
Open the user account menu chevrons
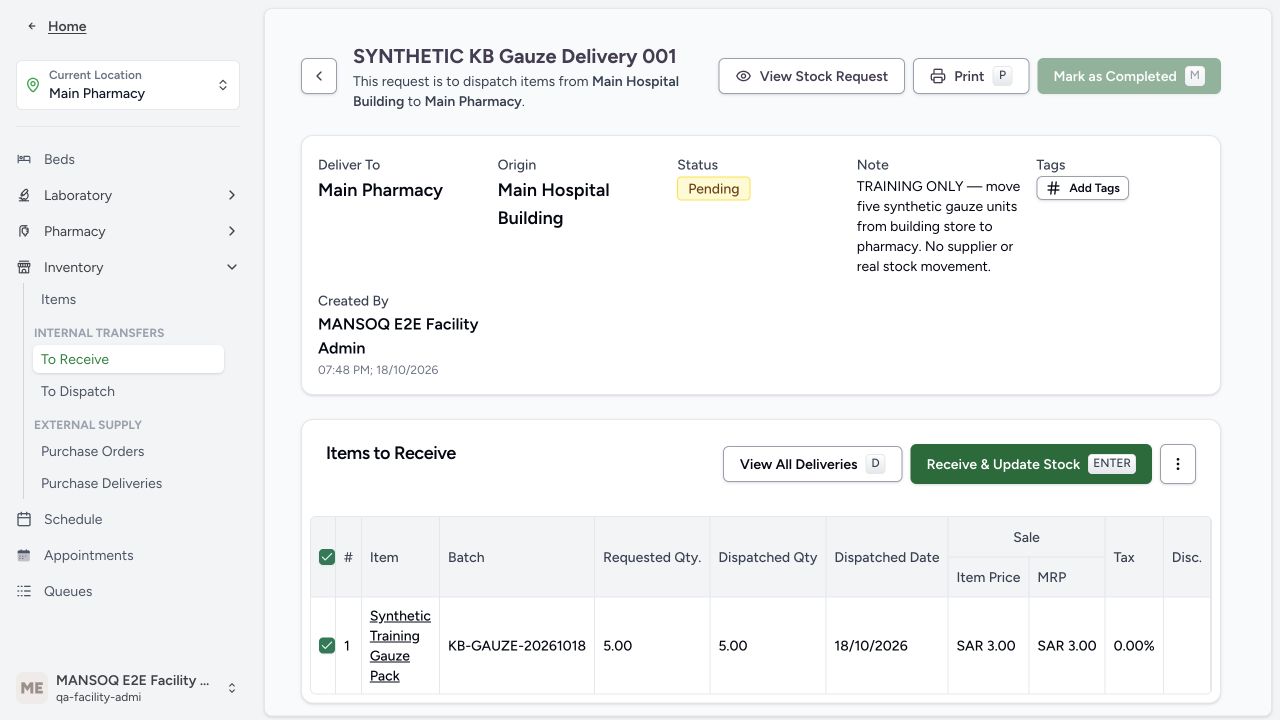pyautogui.click(x=232, y=688)
